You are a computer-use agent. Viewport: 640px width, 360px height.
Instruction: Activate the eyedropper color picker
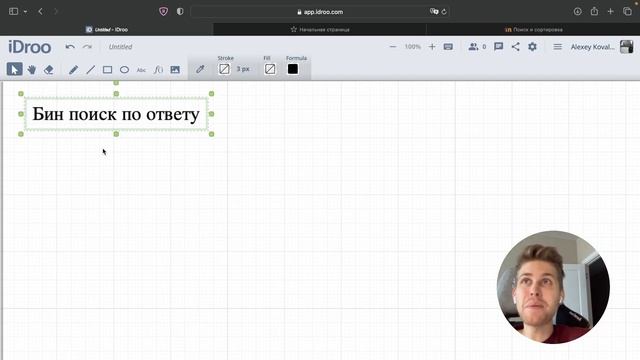[200, 69]
